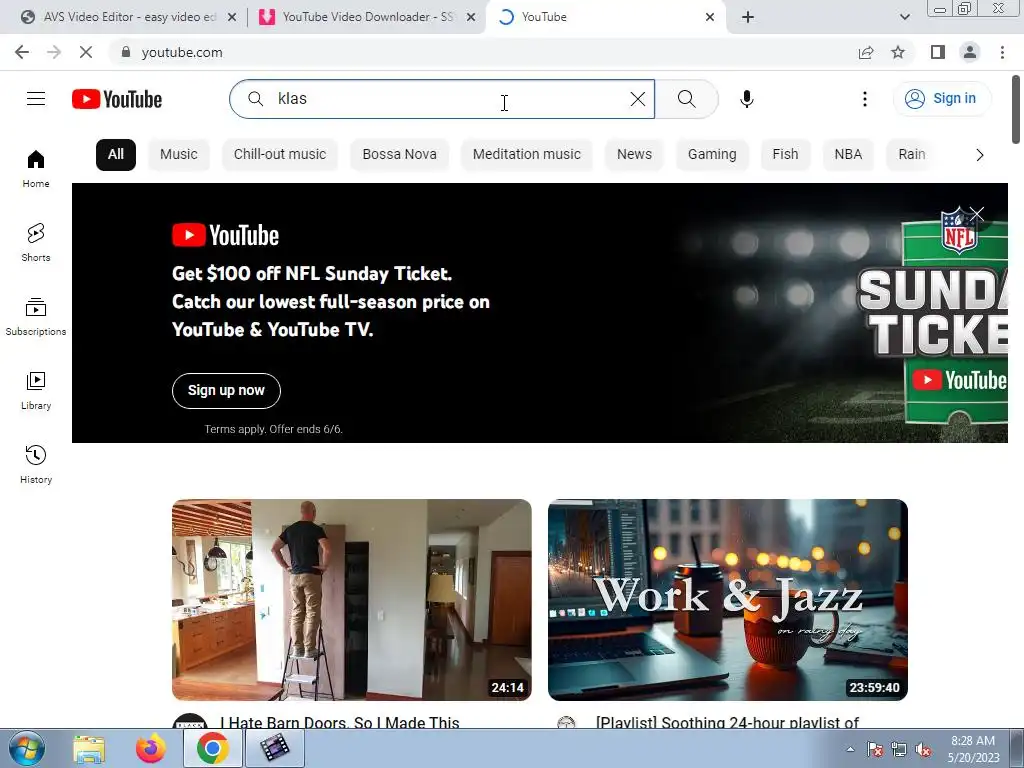This screenshot has width=1024, height=768.
Task: Select the News filter chip
Action: coord(634,155)
